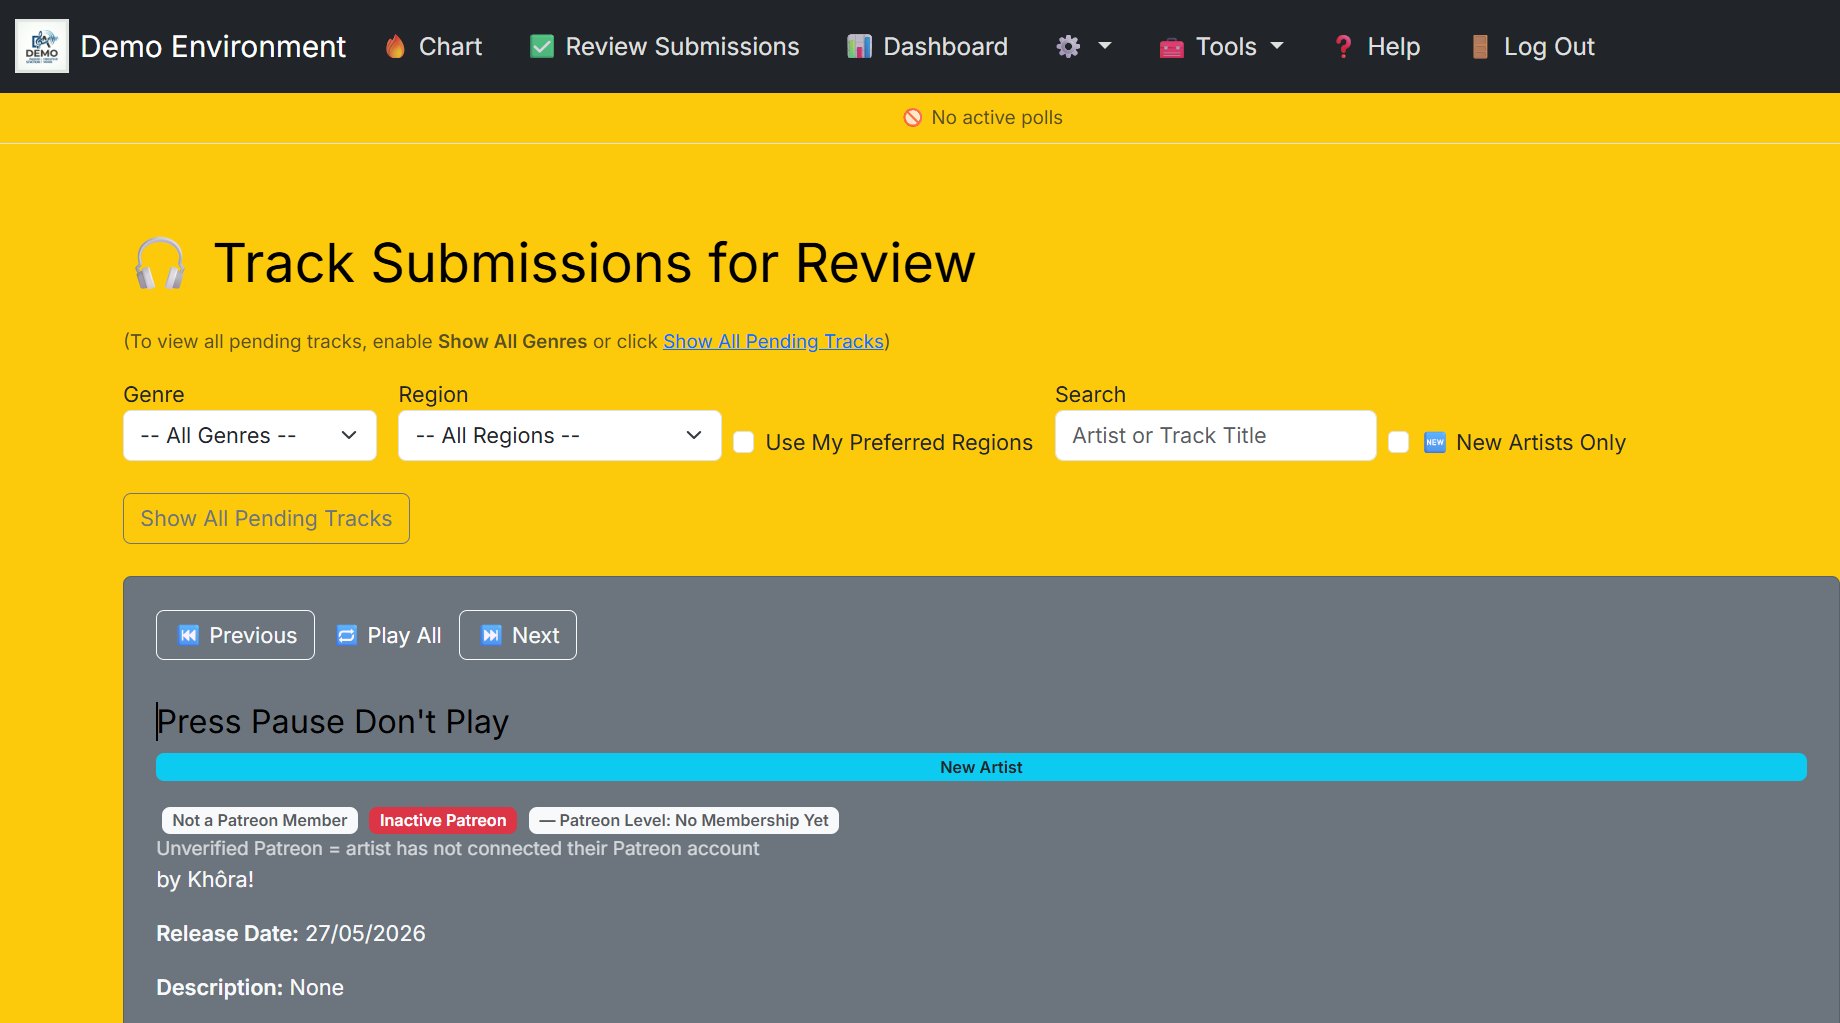This screenshot has height=1023, width=1840.
Task: Open the All Genres dropdown
Action: click(250, 435)
